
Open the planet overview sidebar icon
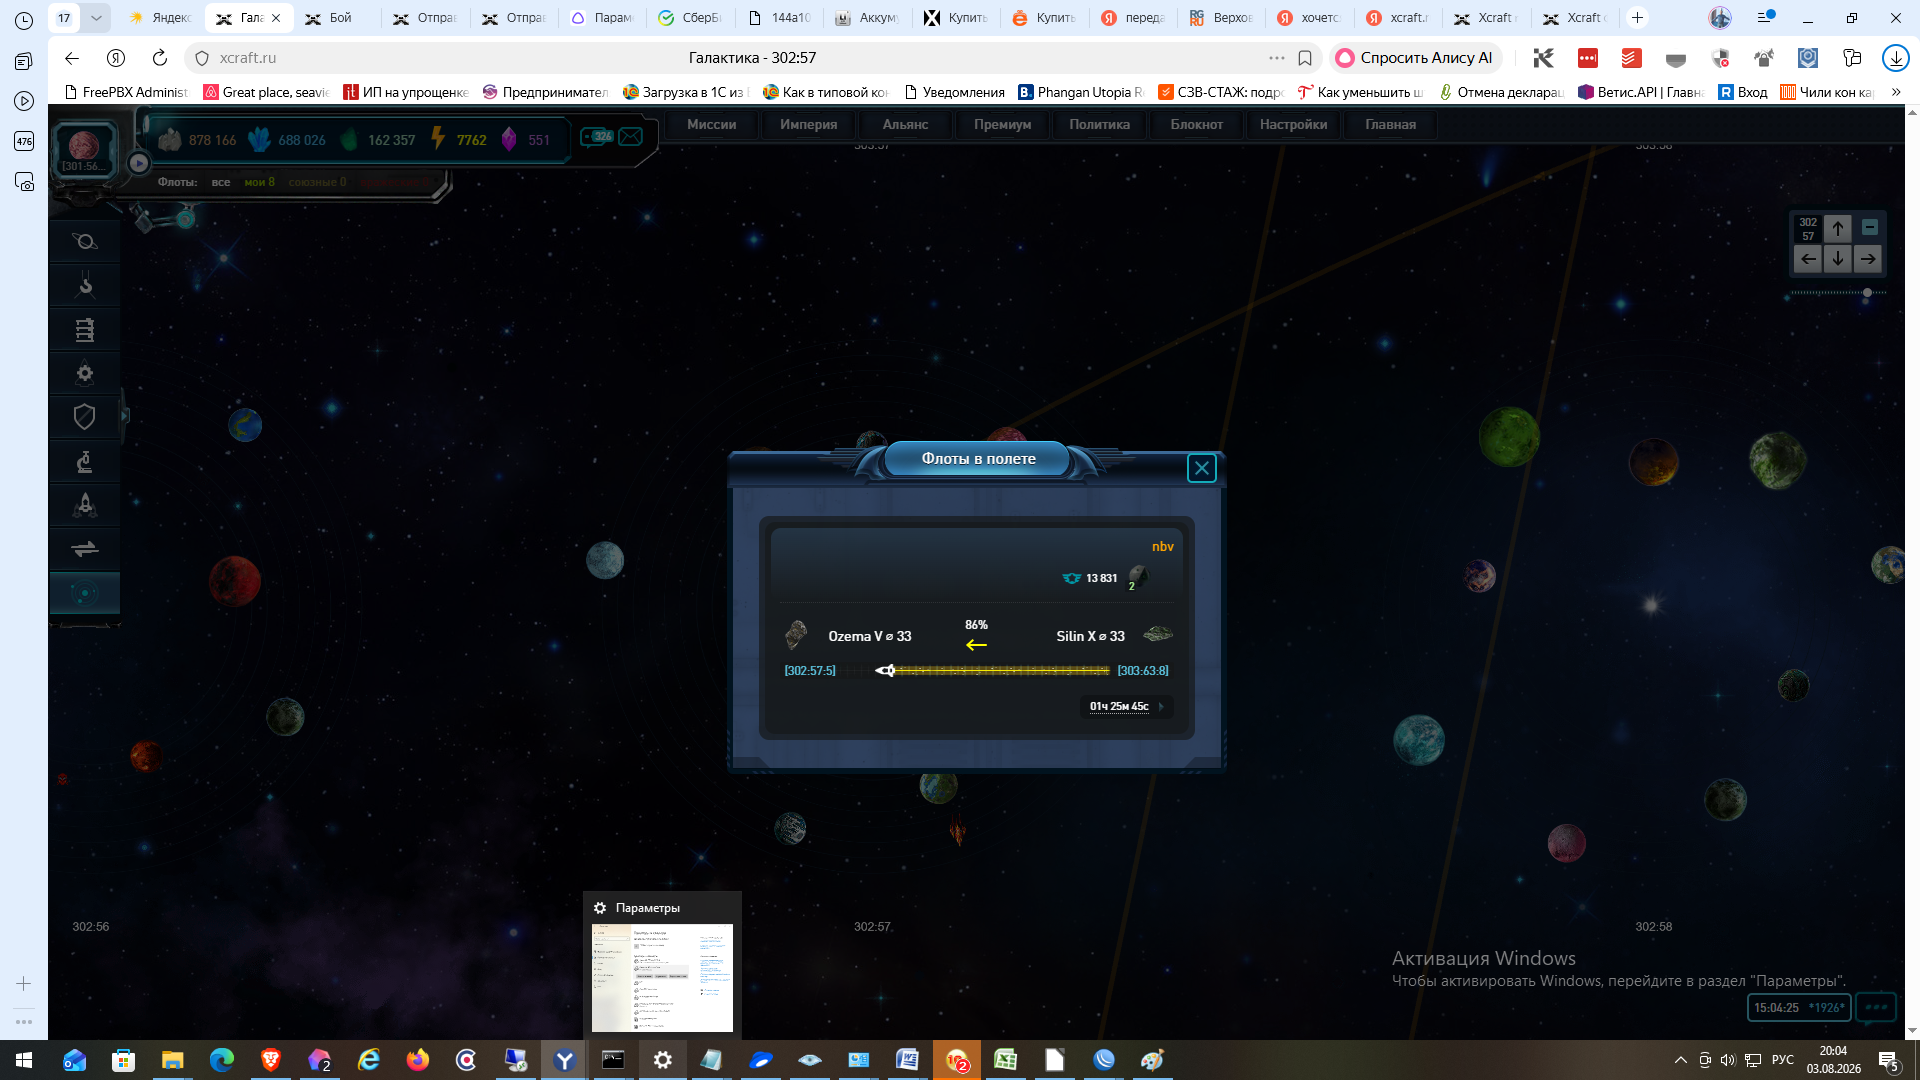click(x=85, y=241)
